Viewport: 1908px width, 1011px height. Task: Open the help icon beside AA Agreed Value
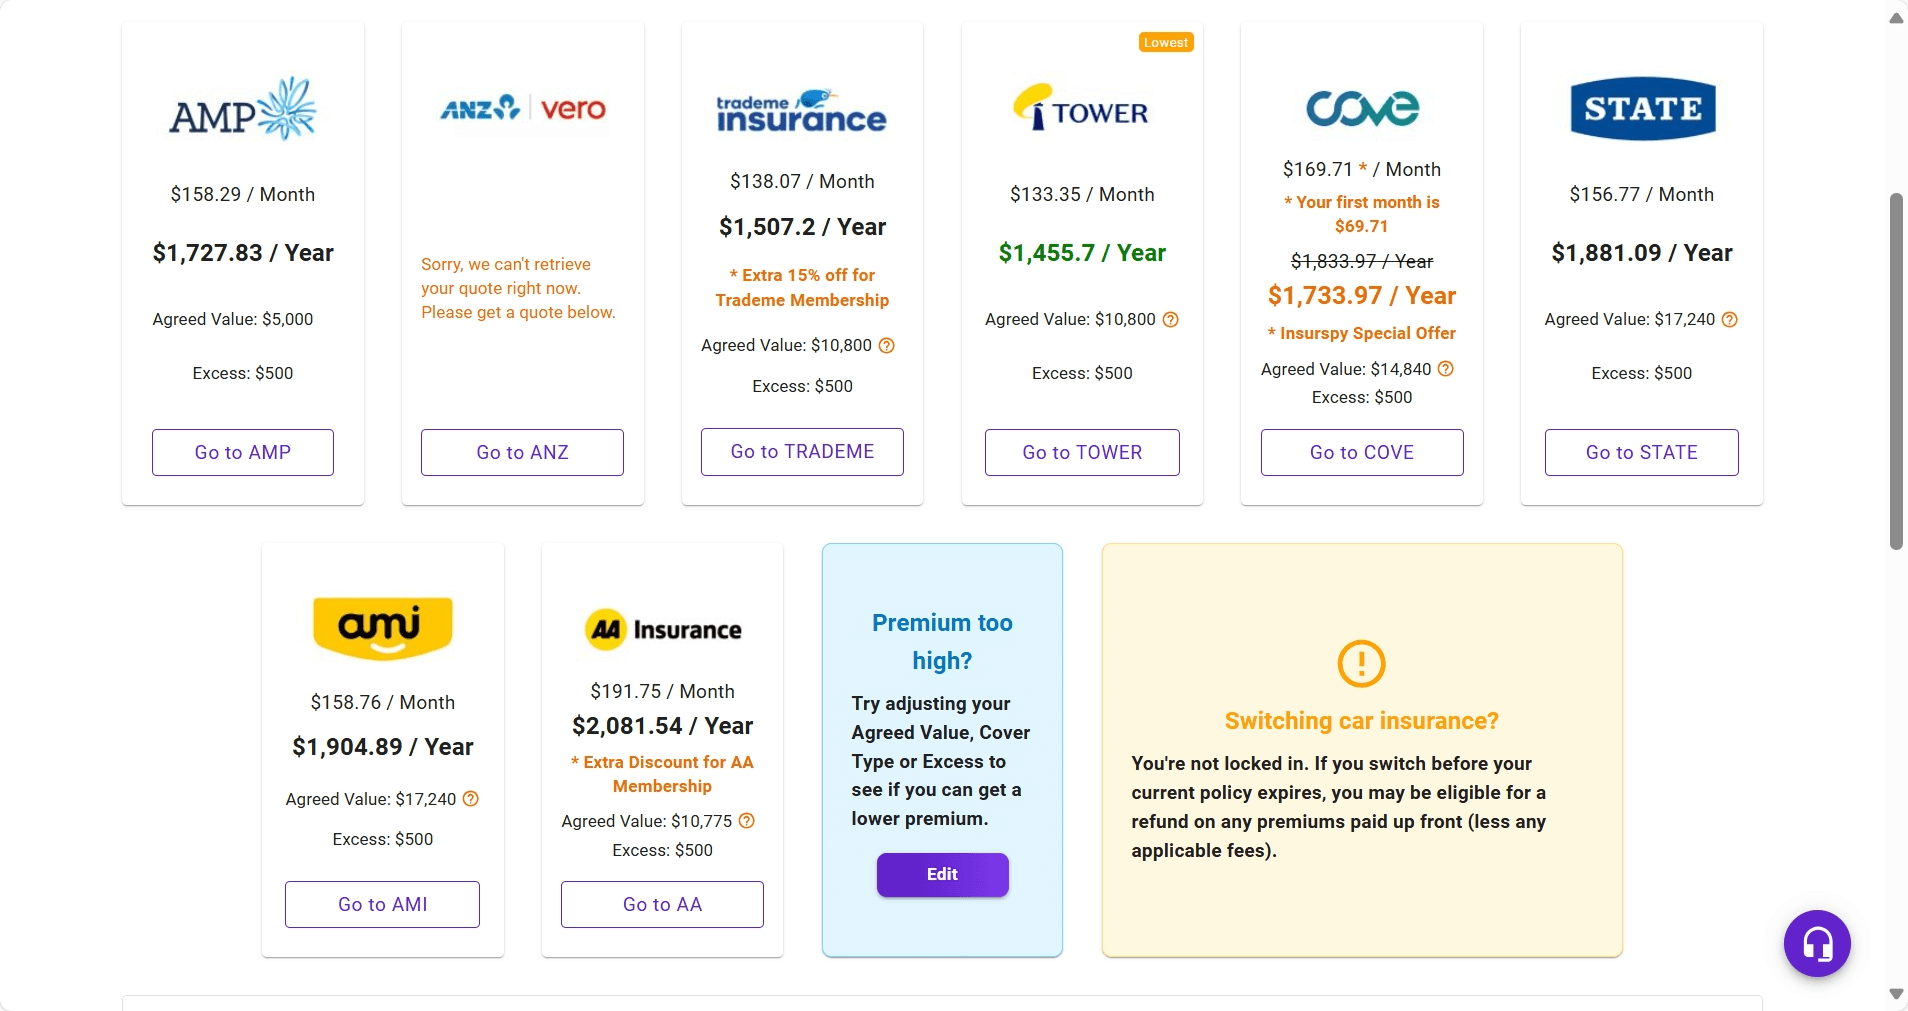pyautogui.click(x=747, y=821)
